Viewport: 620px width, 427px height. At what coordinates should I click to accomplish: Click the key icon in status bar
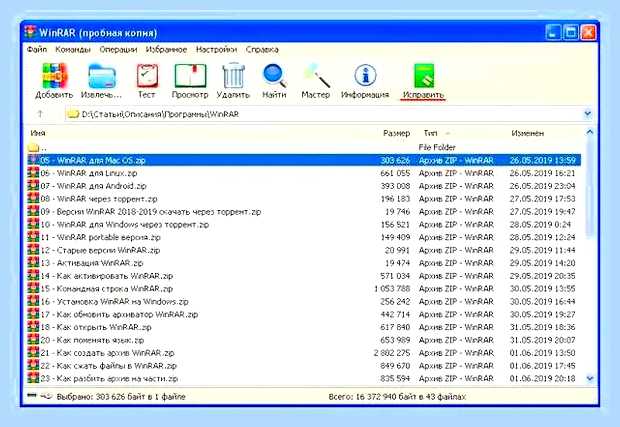pos(46,396)
